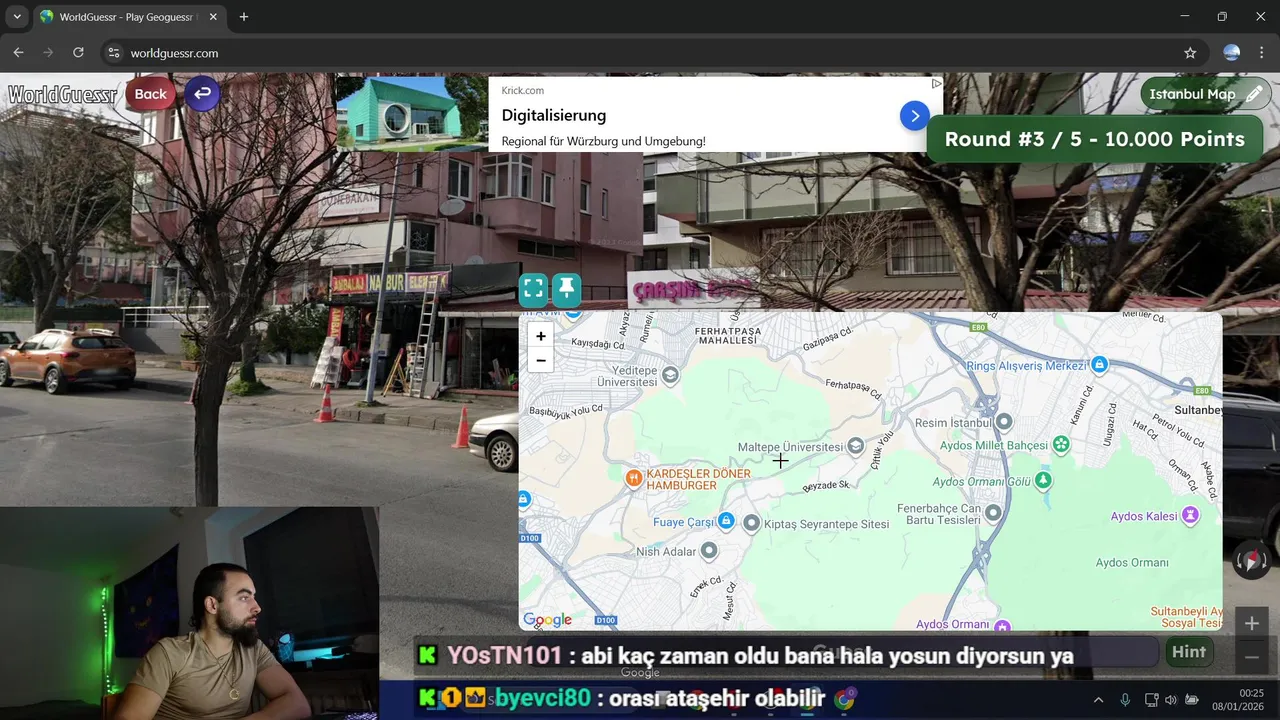Image resolution: width=1280 pixels, height=720 pixels.
Task: Expand the guess map to fullscreen
Action: [534, 290]
